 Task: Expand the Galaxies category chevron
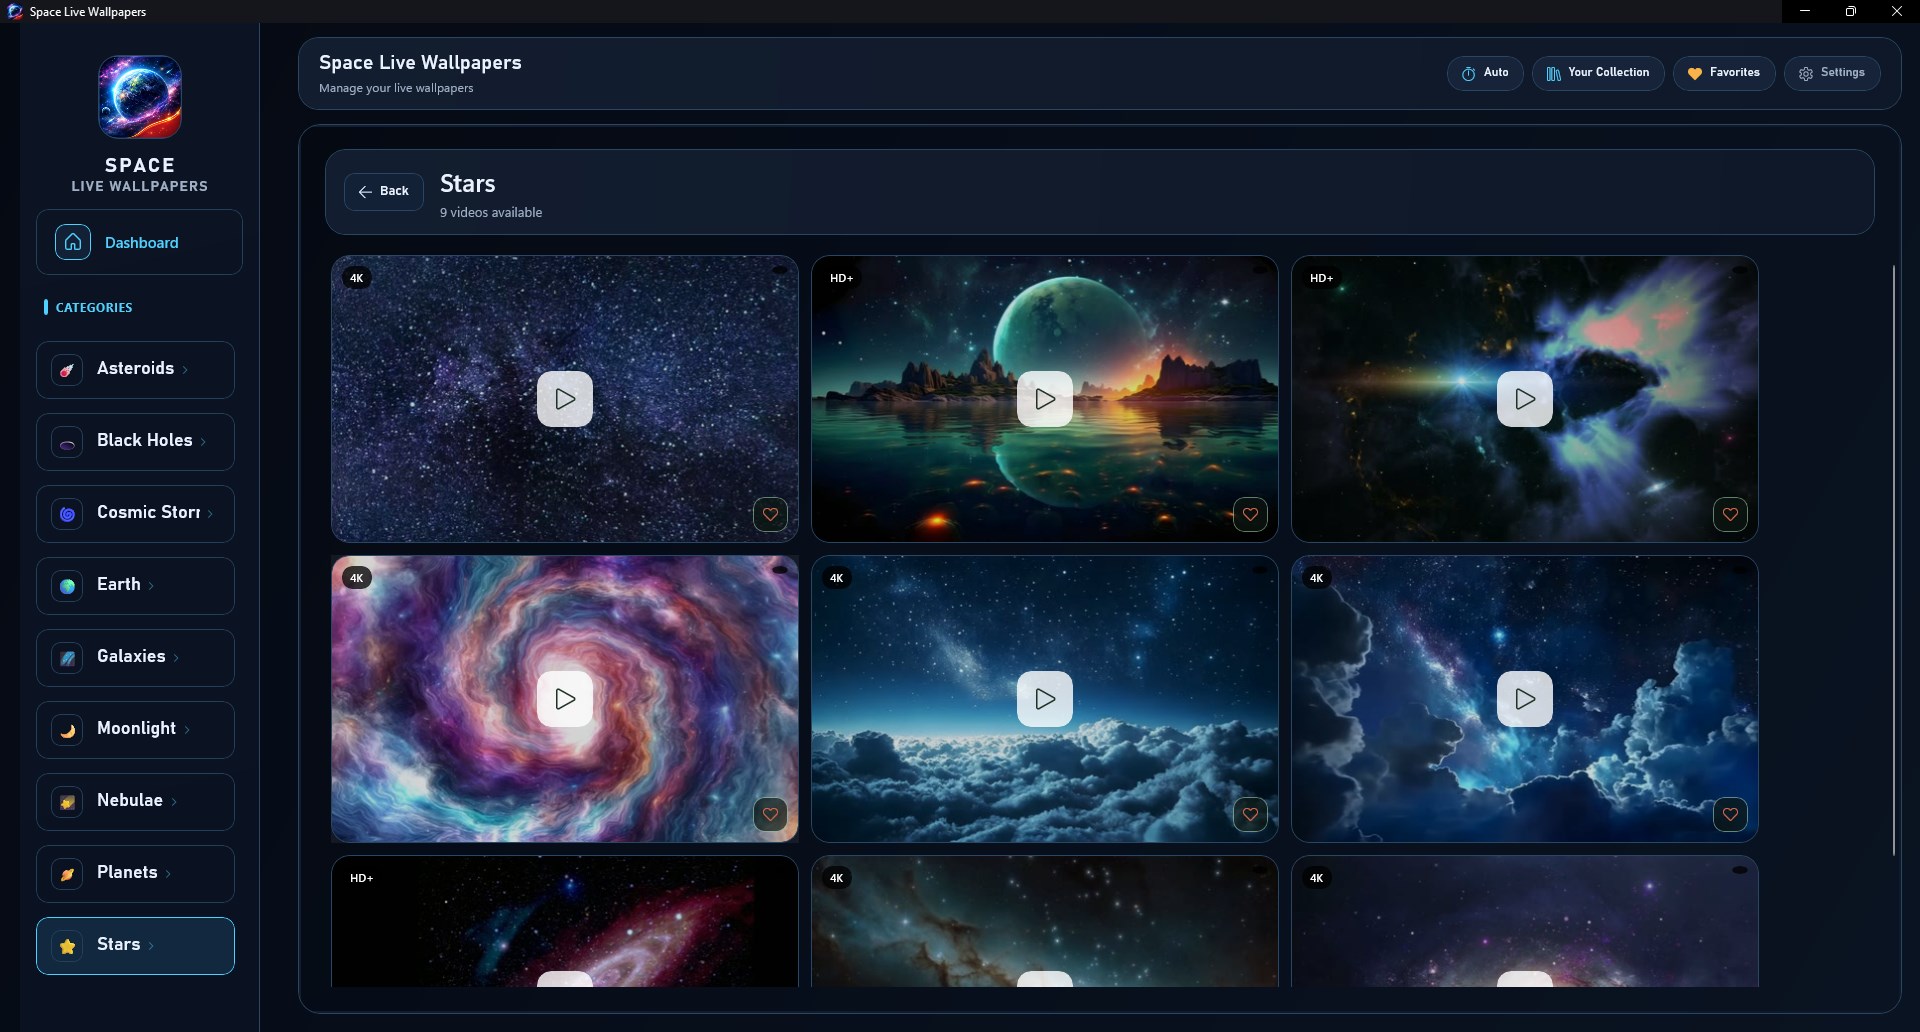coord(177,658)
